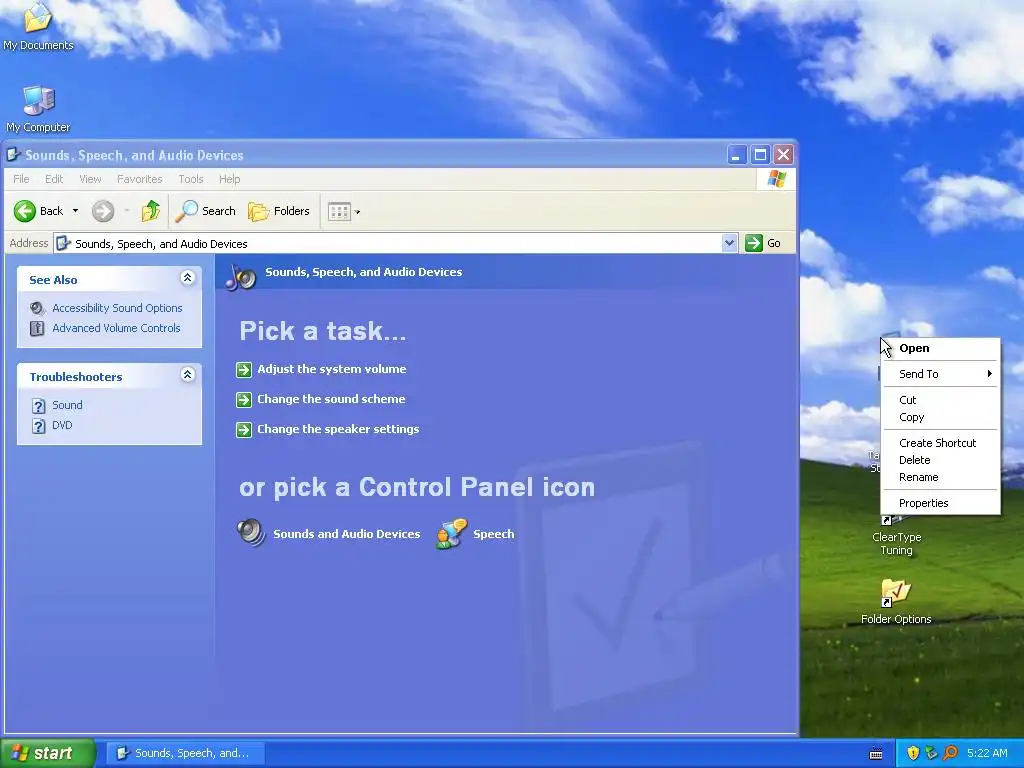This screenshot has width=1024, height=768.
Task: Open the Sound troubleshooter link
Action: click(x=67, y=405)
